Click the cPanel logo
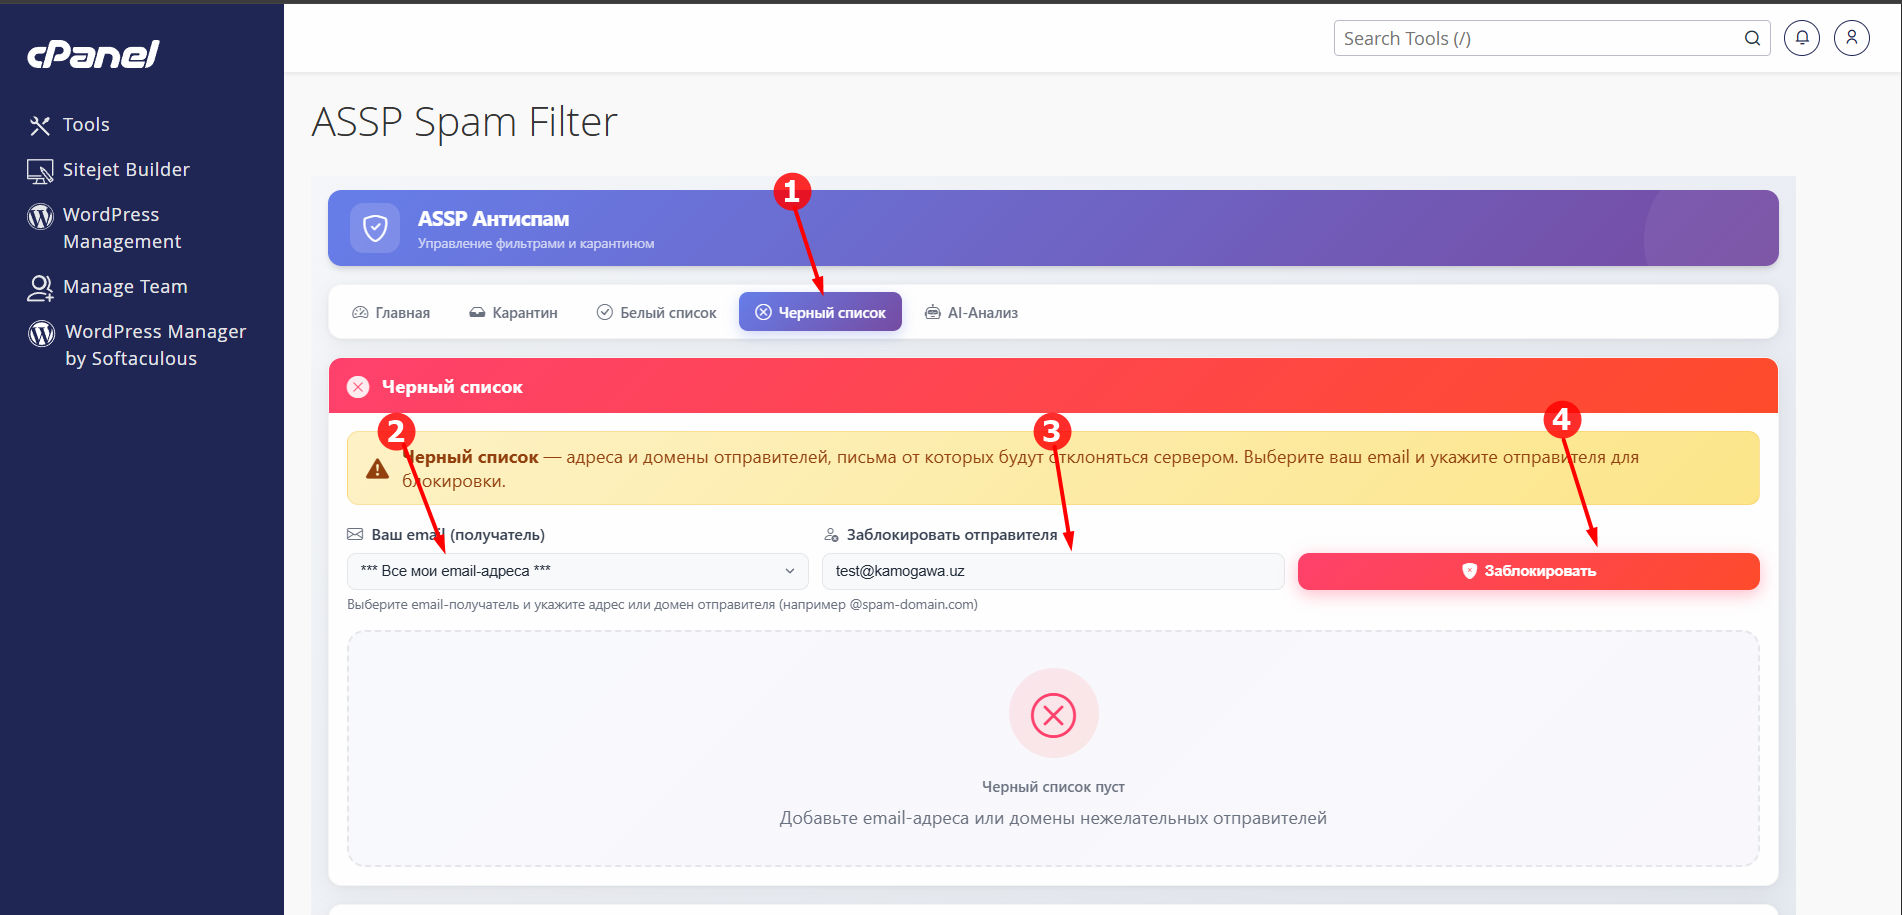Screen dimensions: 1902x915 pyautogui.click(x=93, y=55)
